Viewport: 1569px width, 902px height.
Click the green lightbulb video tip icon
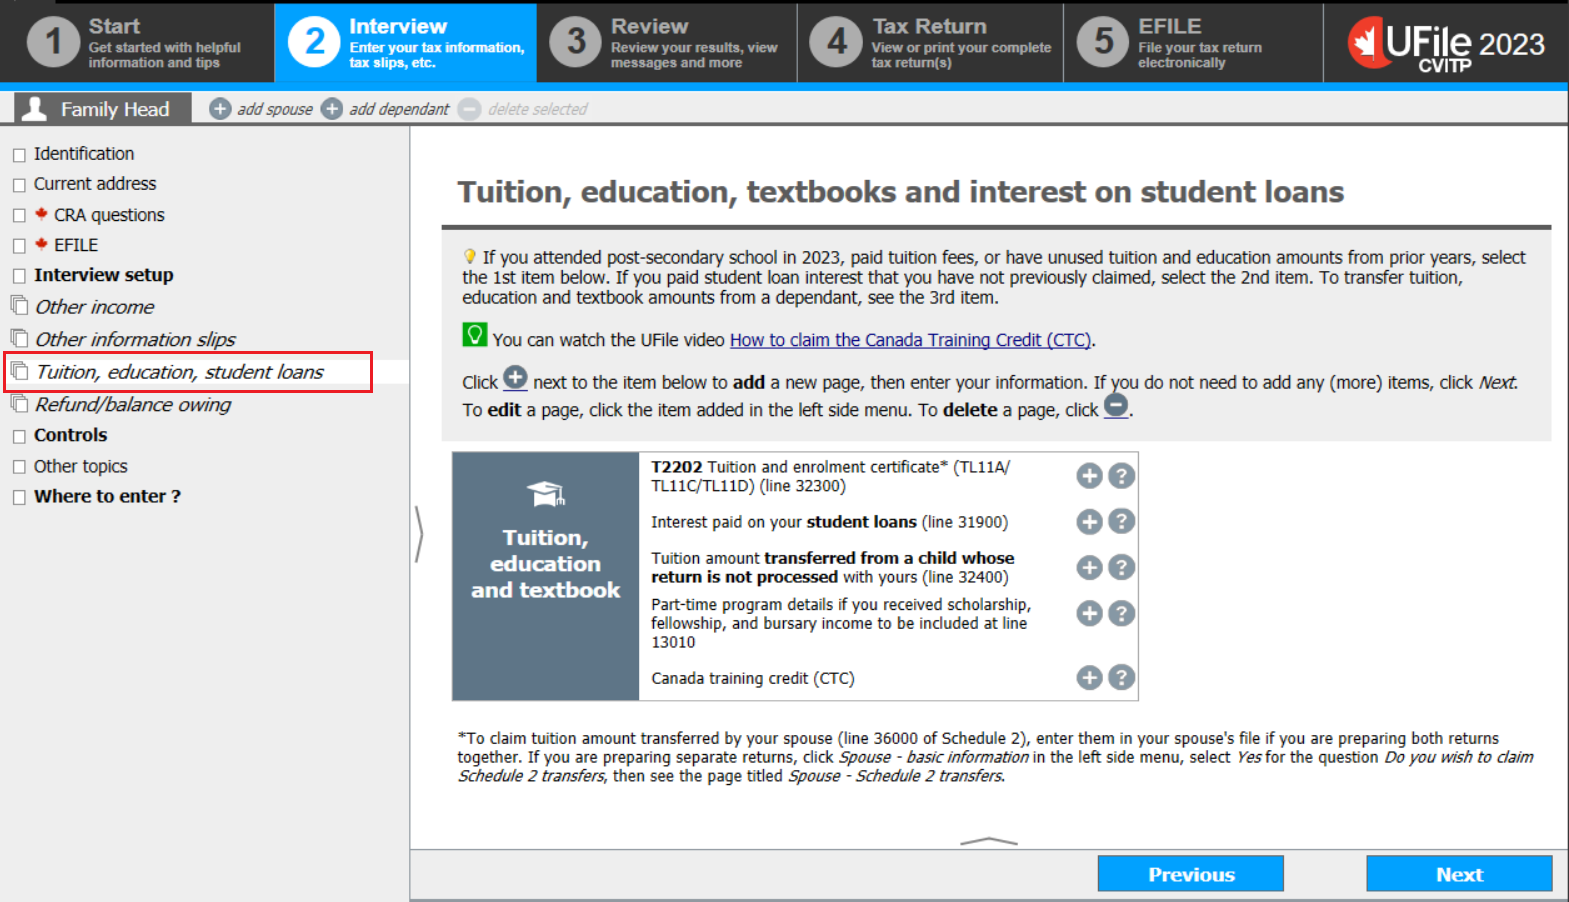[475, 335]
